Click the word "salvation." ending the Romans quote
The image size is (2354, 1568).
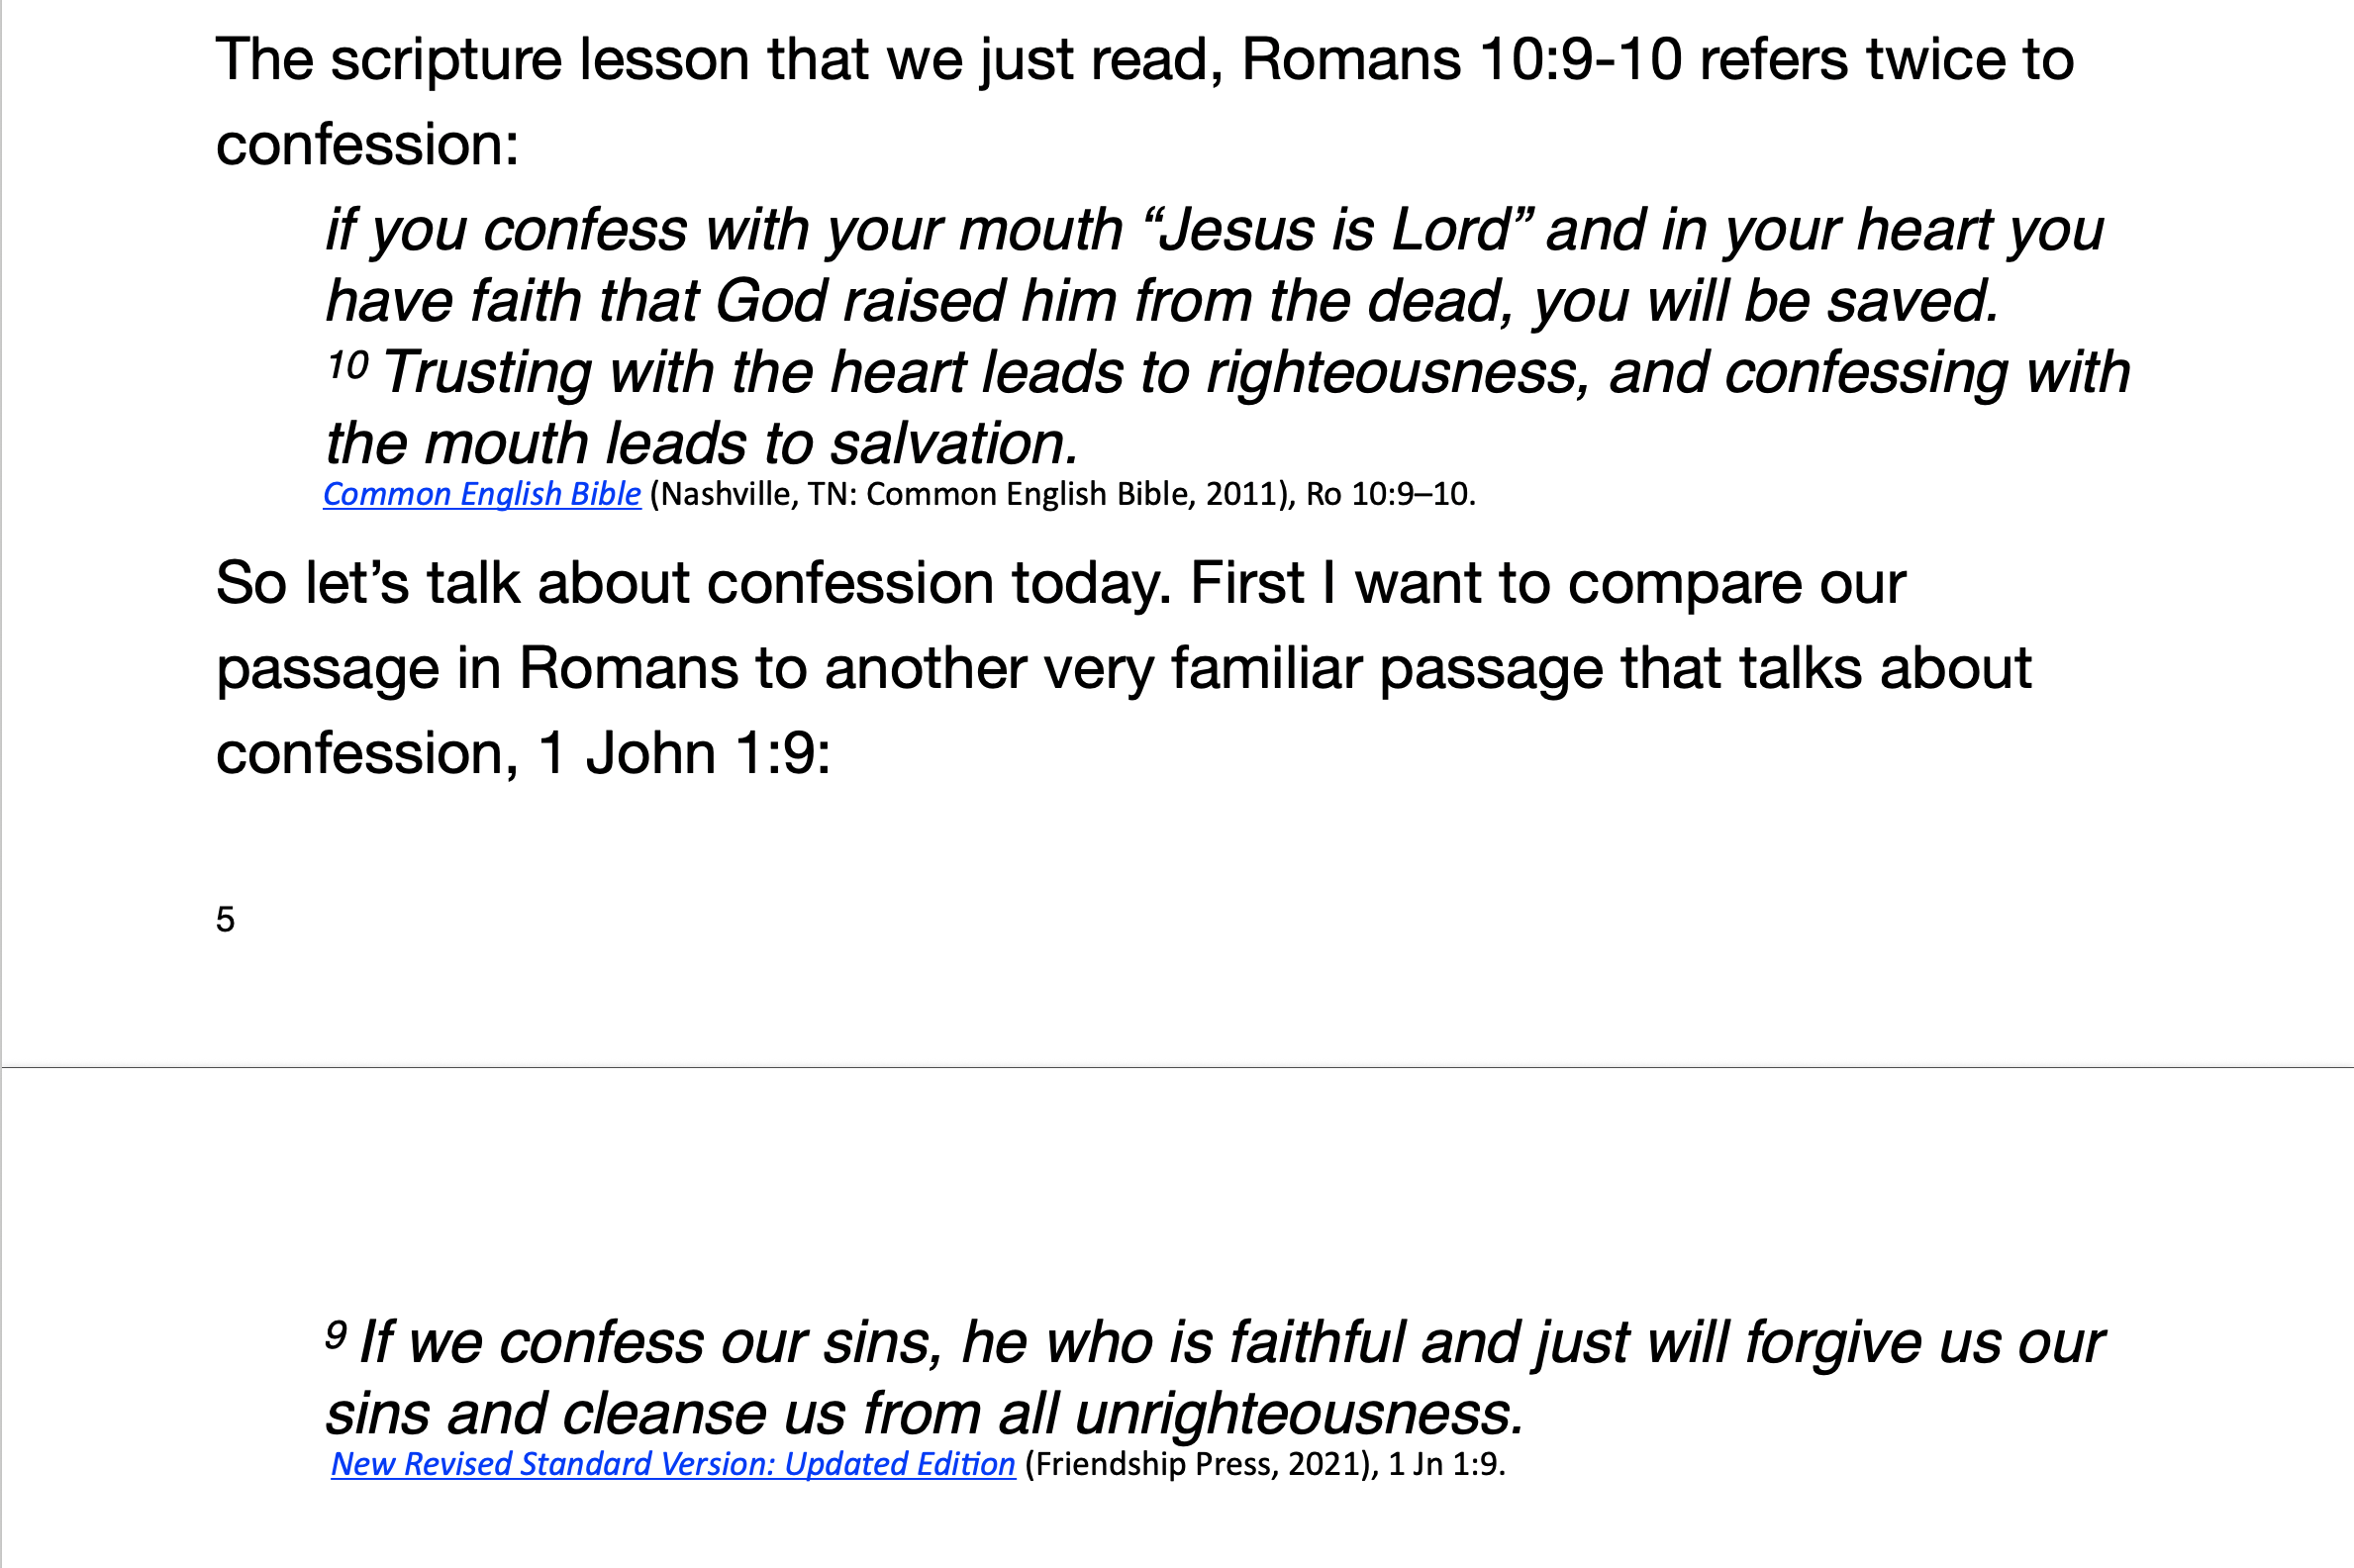pyautogui.click(x=954, y=444)
